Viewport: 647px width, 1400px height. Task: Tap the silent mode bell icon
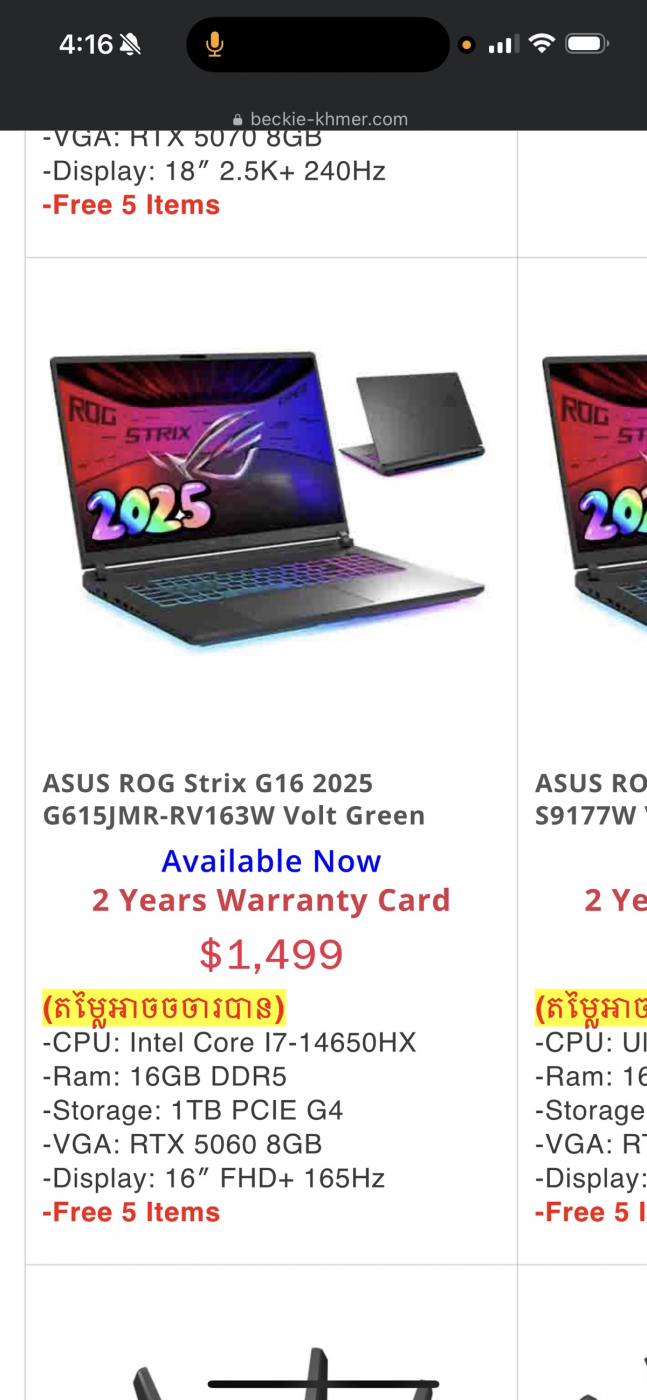coord(130,44)
